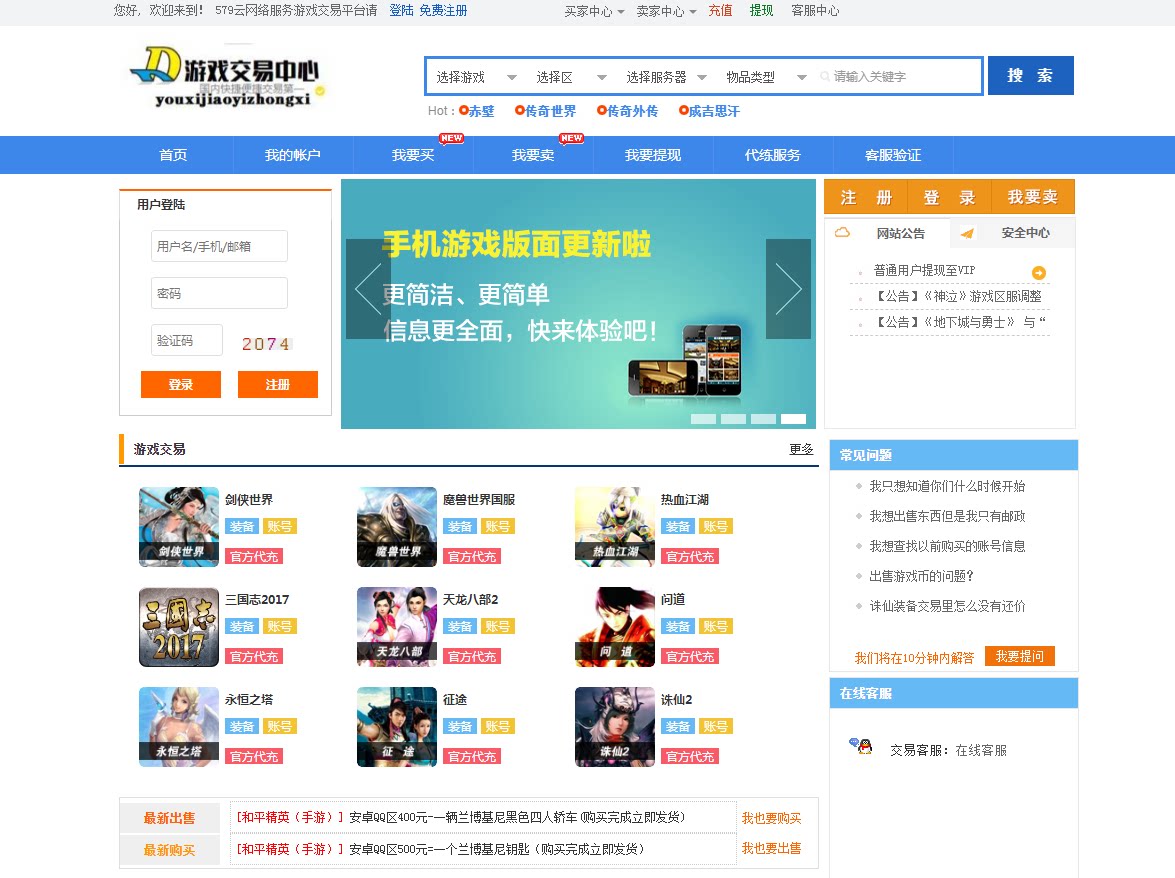
Task: Click the carousel right arrow
Action: [x=788, y=289]
